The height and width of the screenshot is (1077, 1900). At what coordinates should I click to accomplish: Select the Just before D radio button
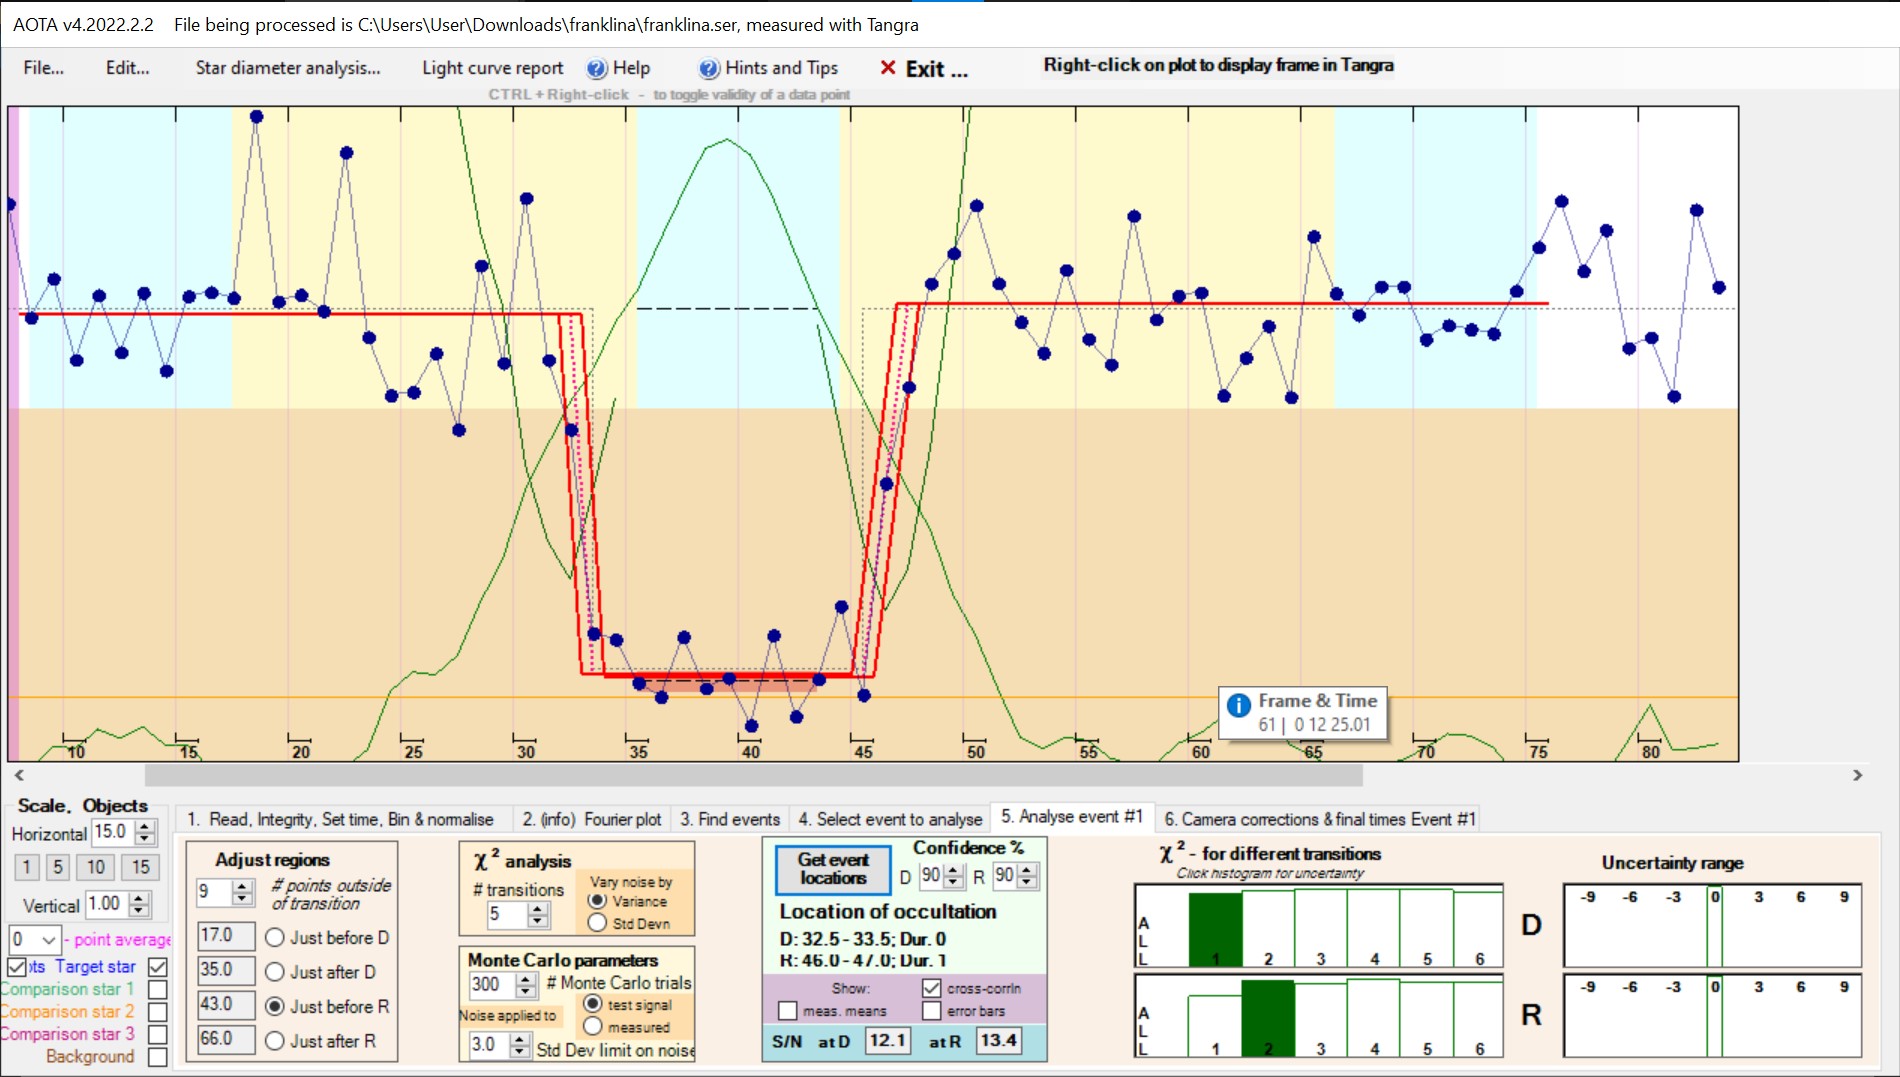(275, 938)
